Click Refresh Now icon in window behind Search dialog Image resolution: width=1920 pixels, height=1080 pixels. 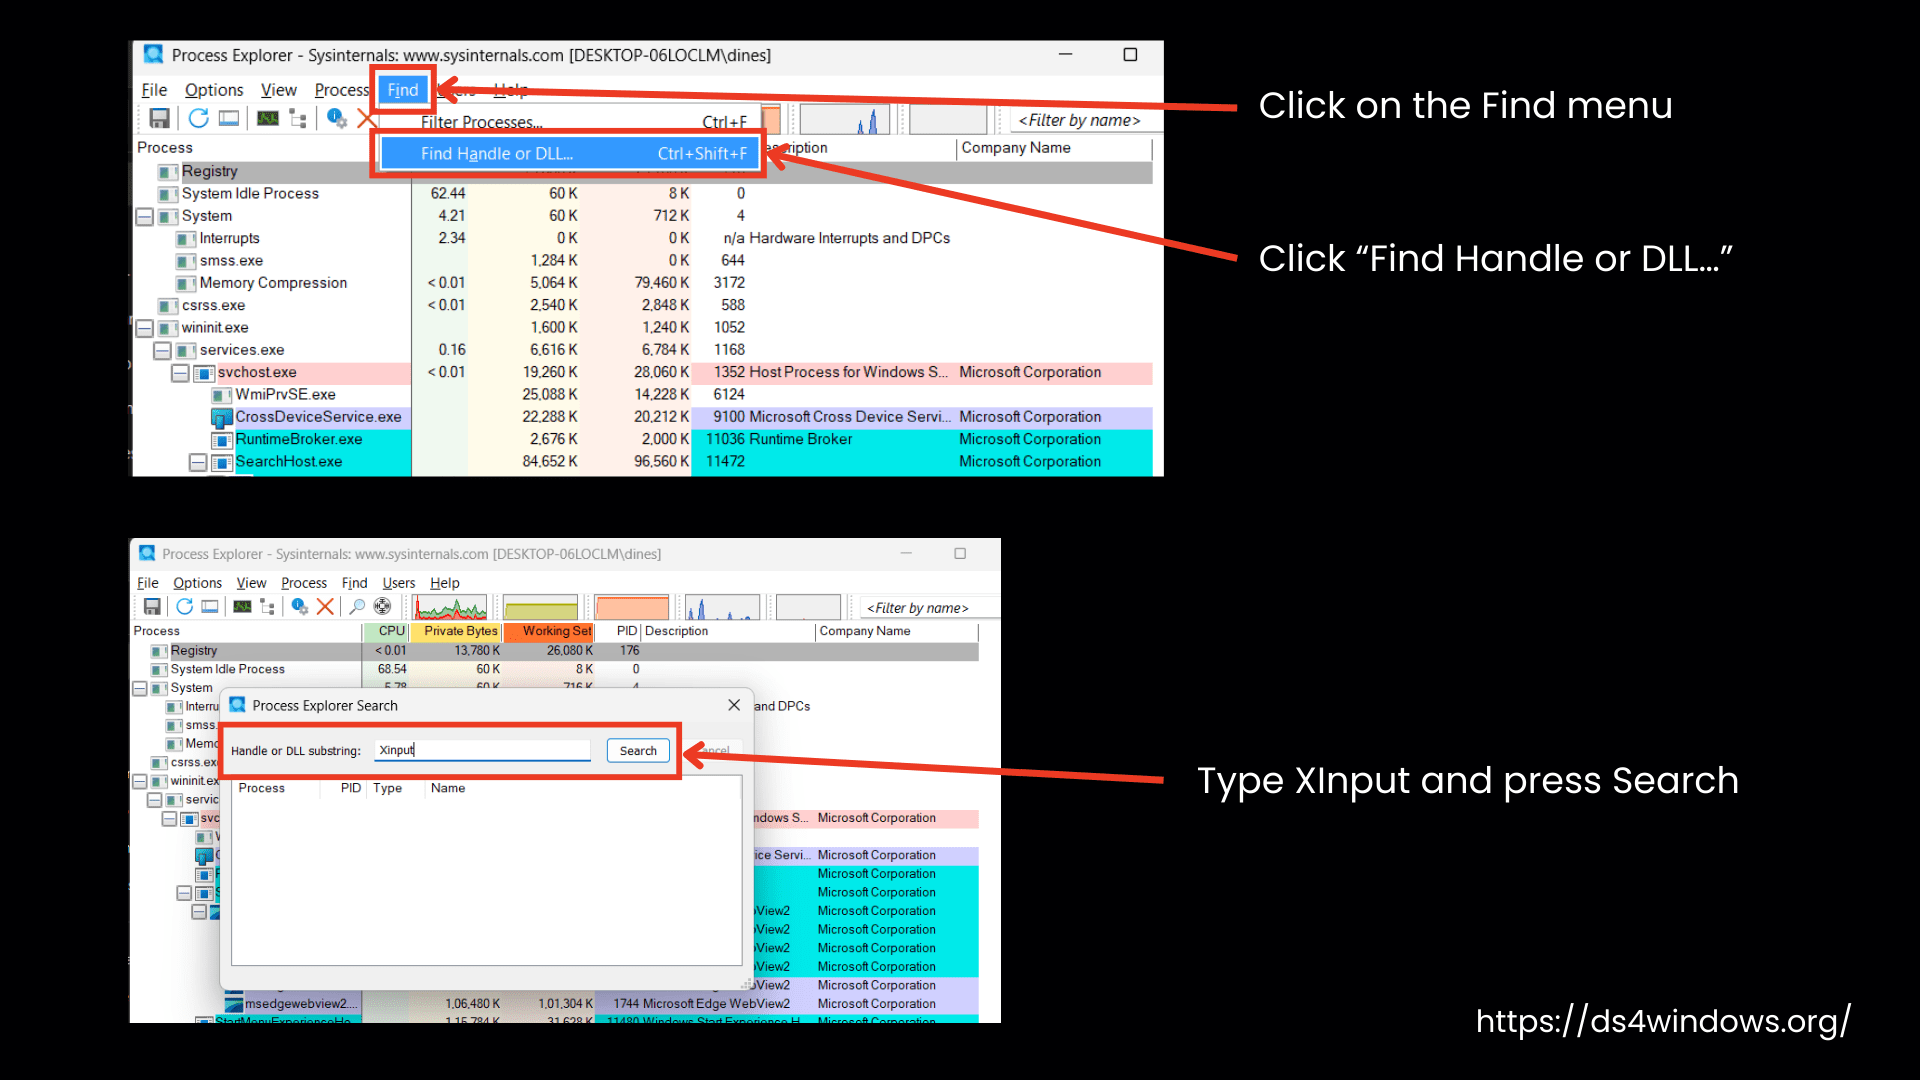point(184,607)
